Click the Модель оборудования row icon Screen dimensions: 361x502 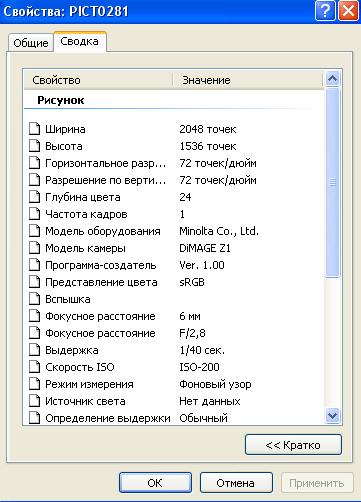(34, 231)
